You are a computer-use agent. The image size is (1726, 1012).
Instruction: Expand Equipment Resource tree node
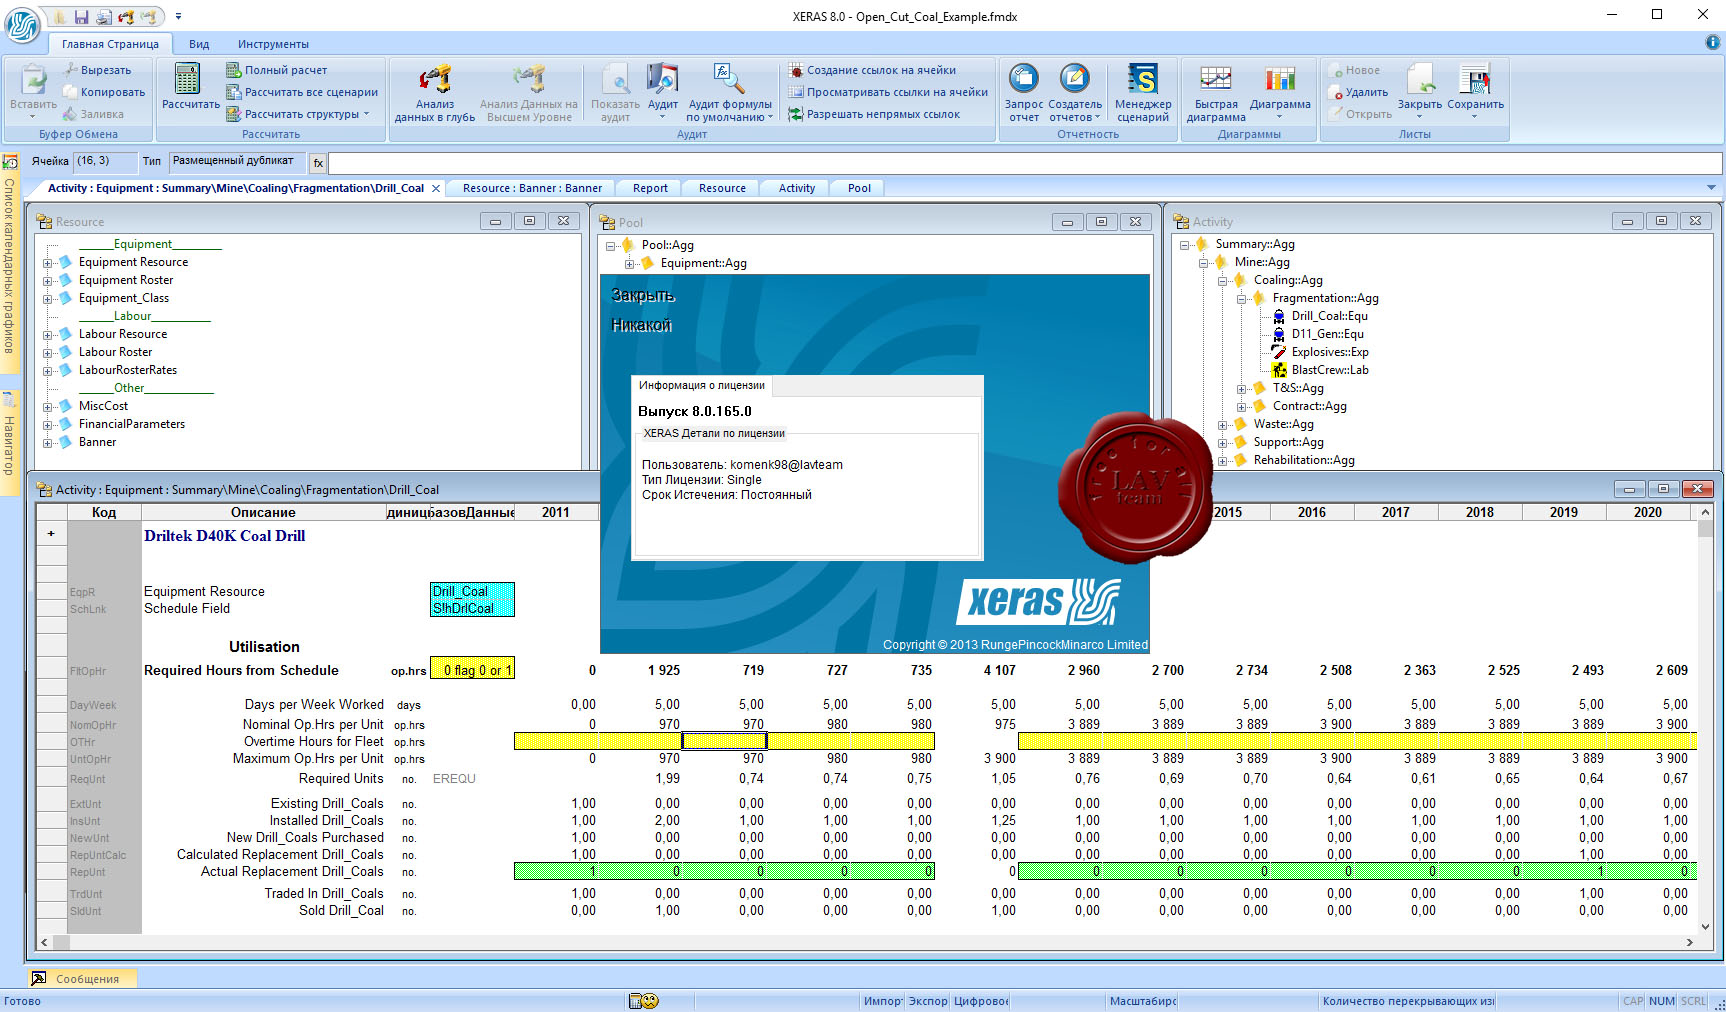[47, 263]
